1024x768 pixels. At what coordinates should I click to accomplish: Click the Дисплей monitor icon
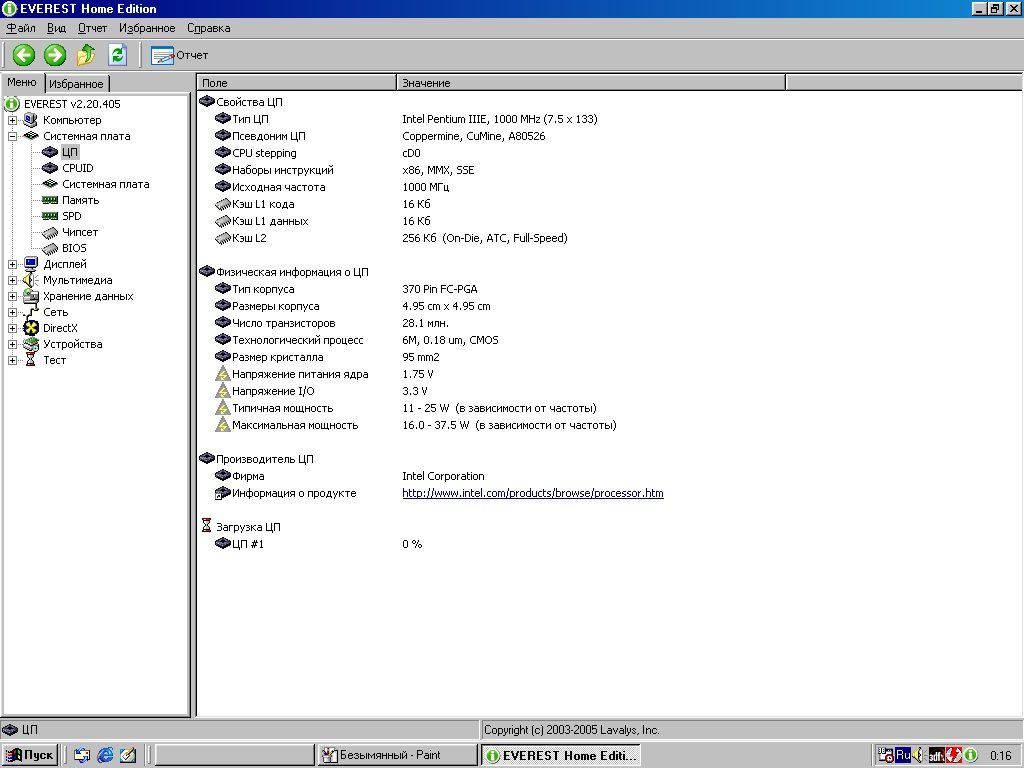click(x=31, y=264)
